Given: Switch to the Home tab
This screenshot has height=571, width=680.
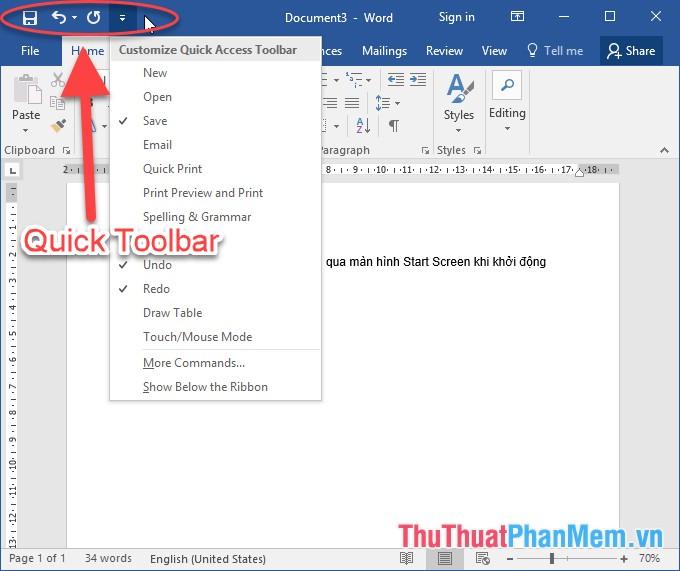Looking at the screenshot, I should (x=87, y=51).
